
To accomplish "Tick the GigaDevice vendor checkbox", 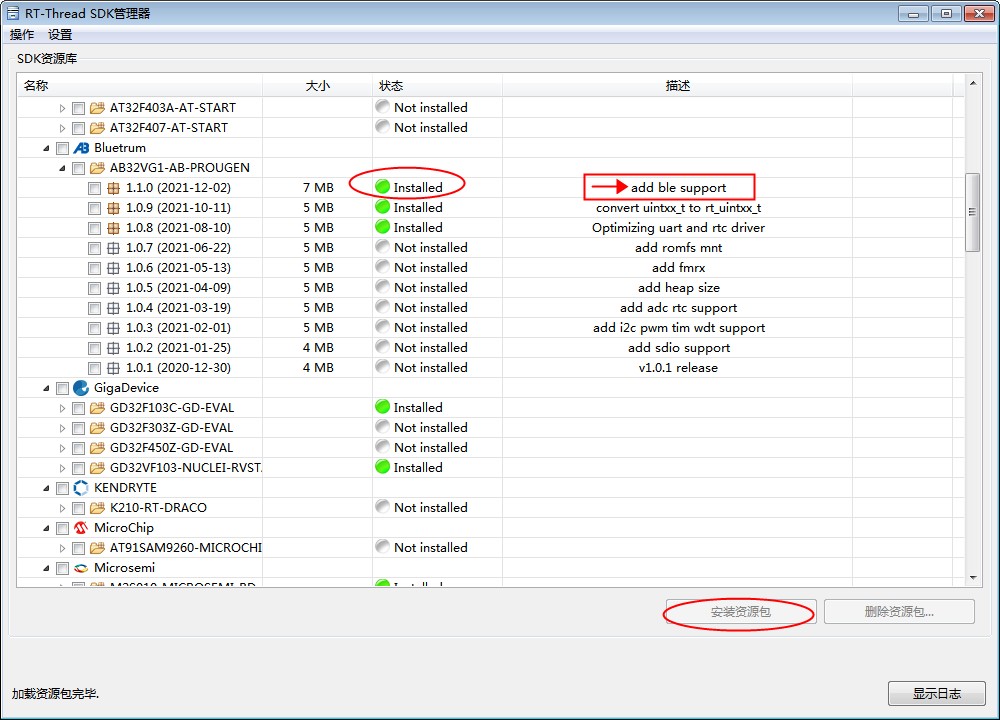I will (62, 388).
